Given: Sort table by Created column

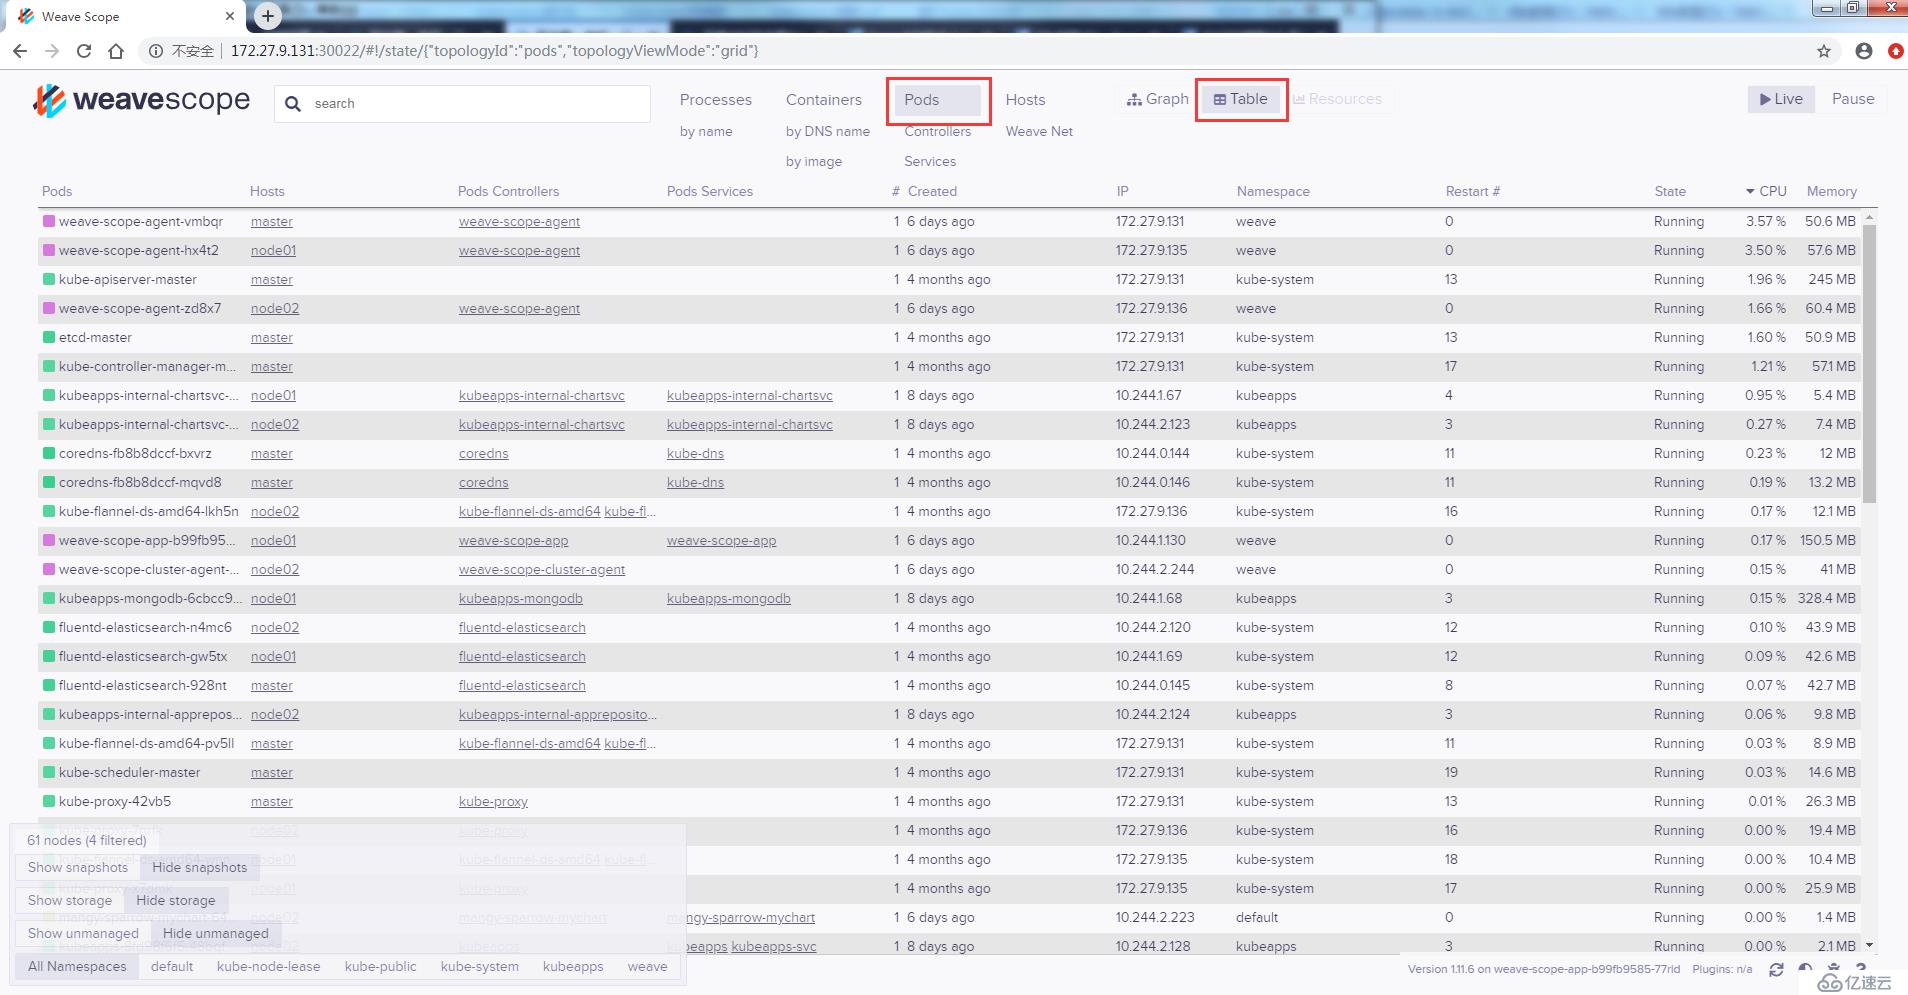Looking at the screenshot, I should pyautogui.click(x=932, y=191).
